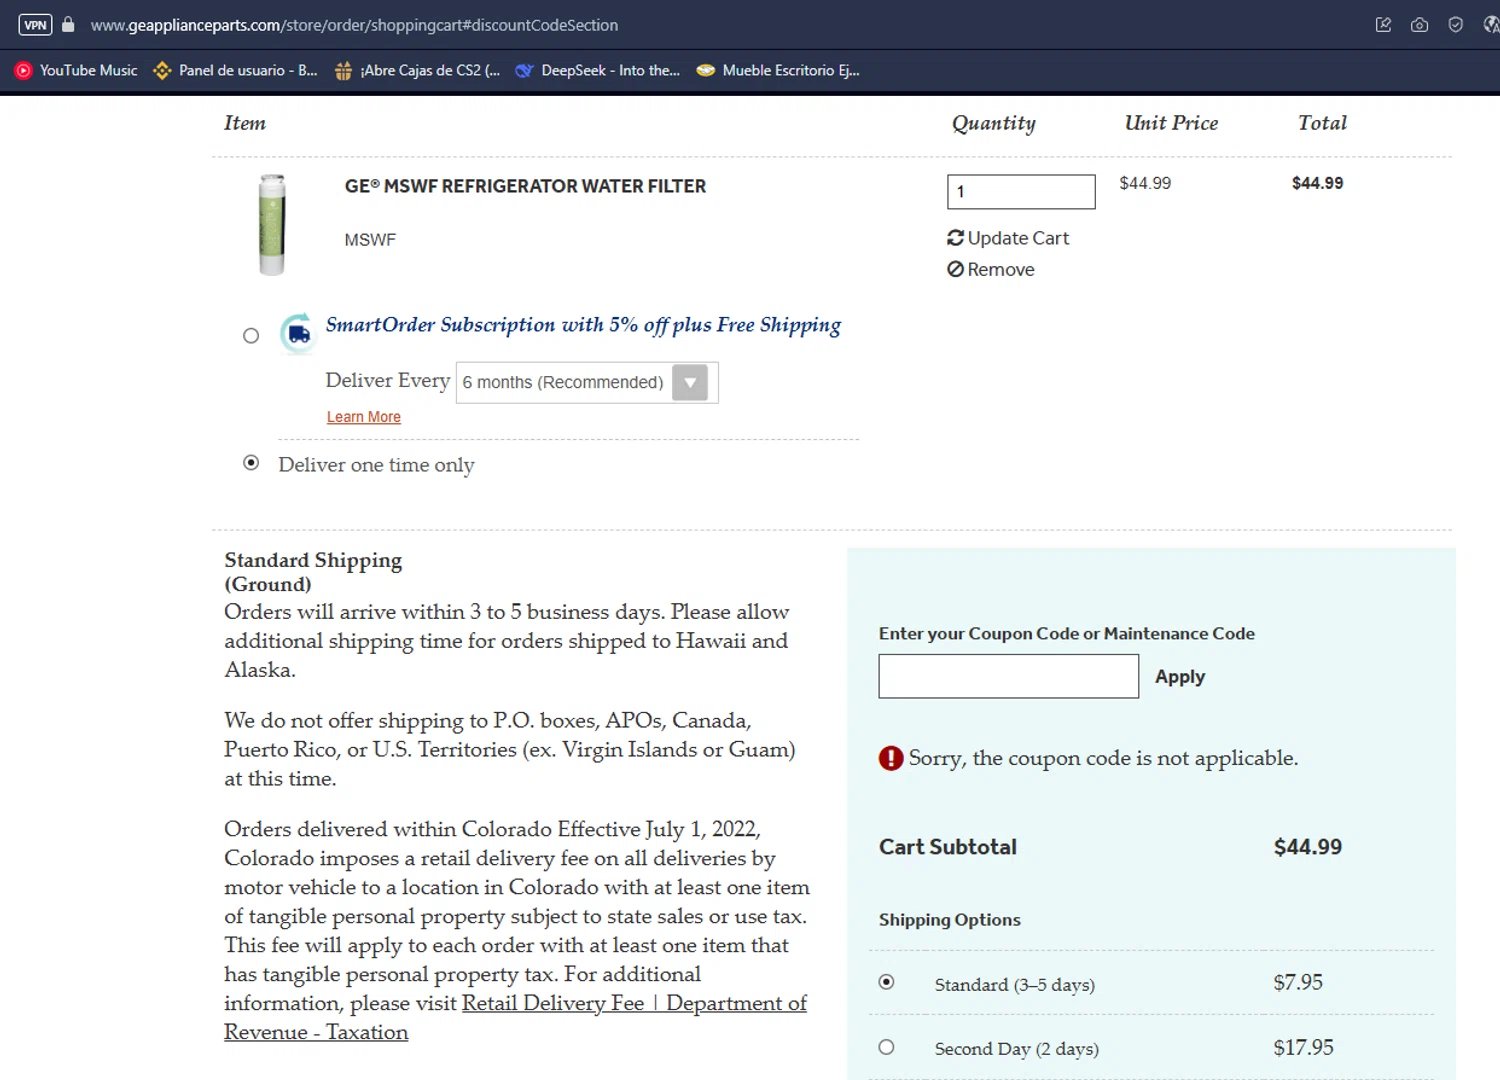1500x1080 pixels.
Task: Click the water filter product thumbnail
Action: click(272, 225)
